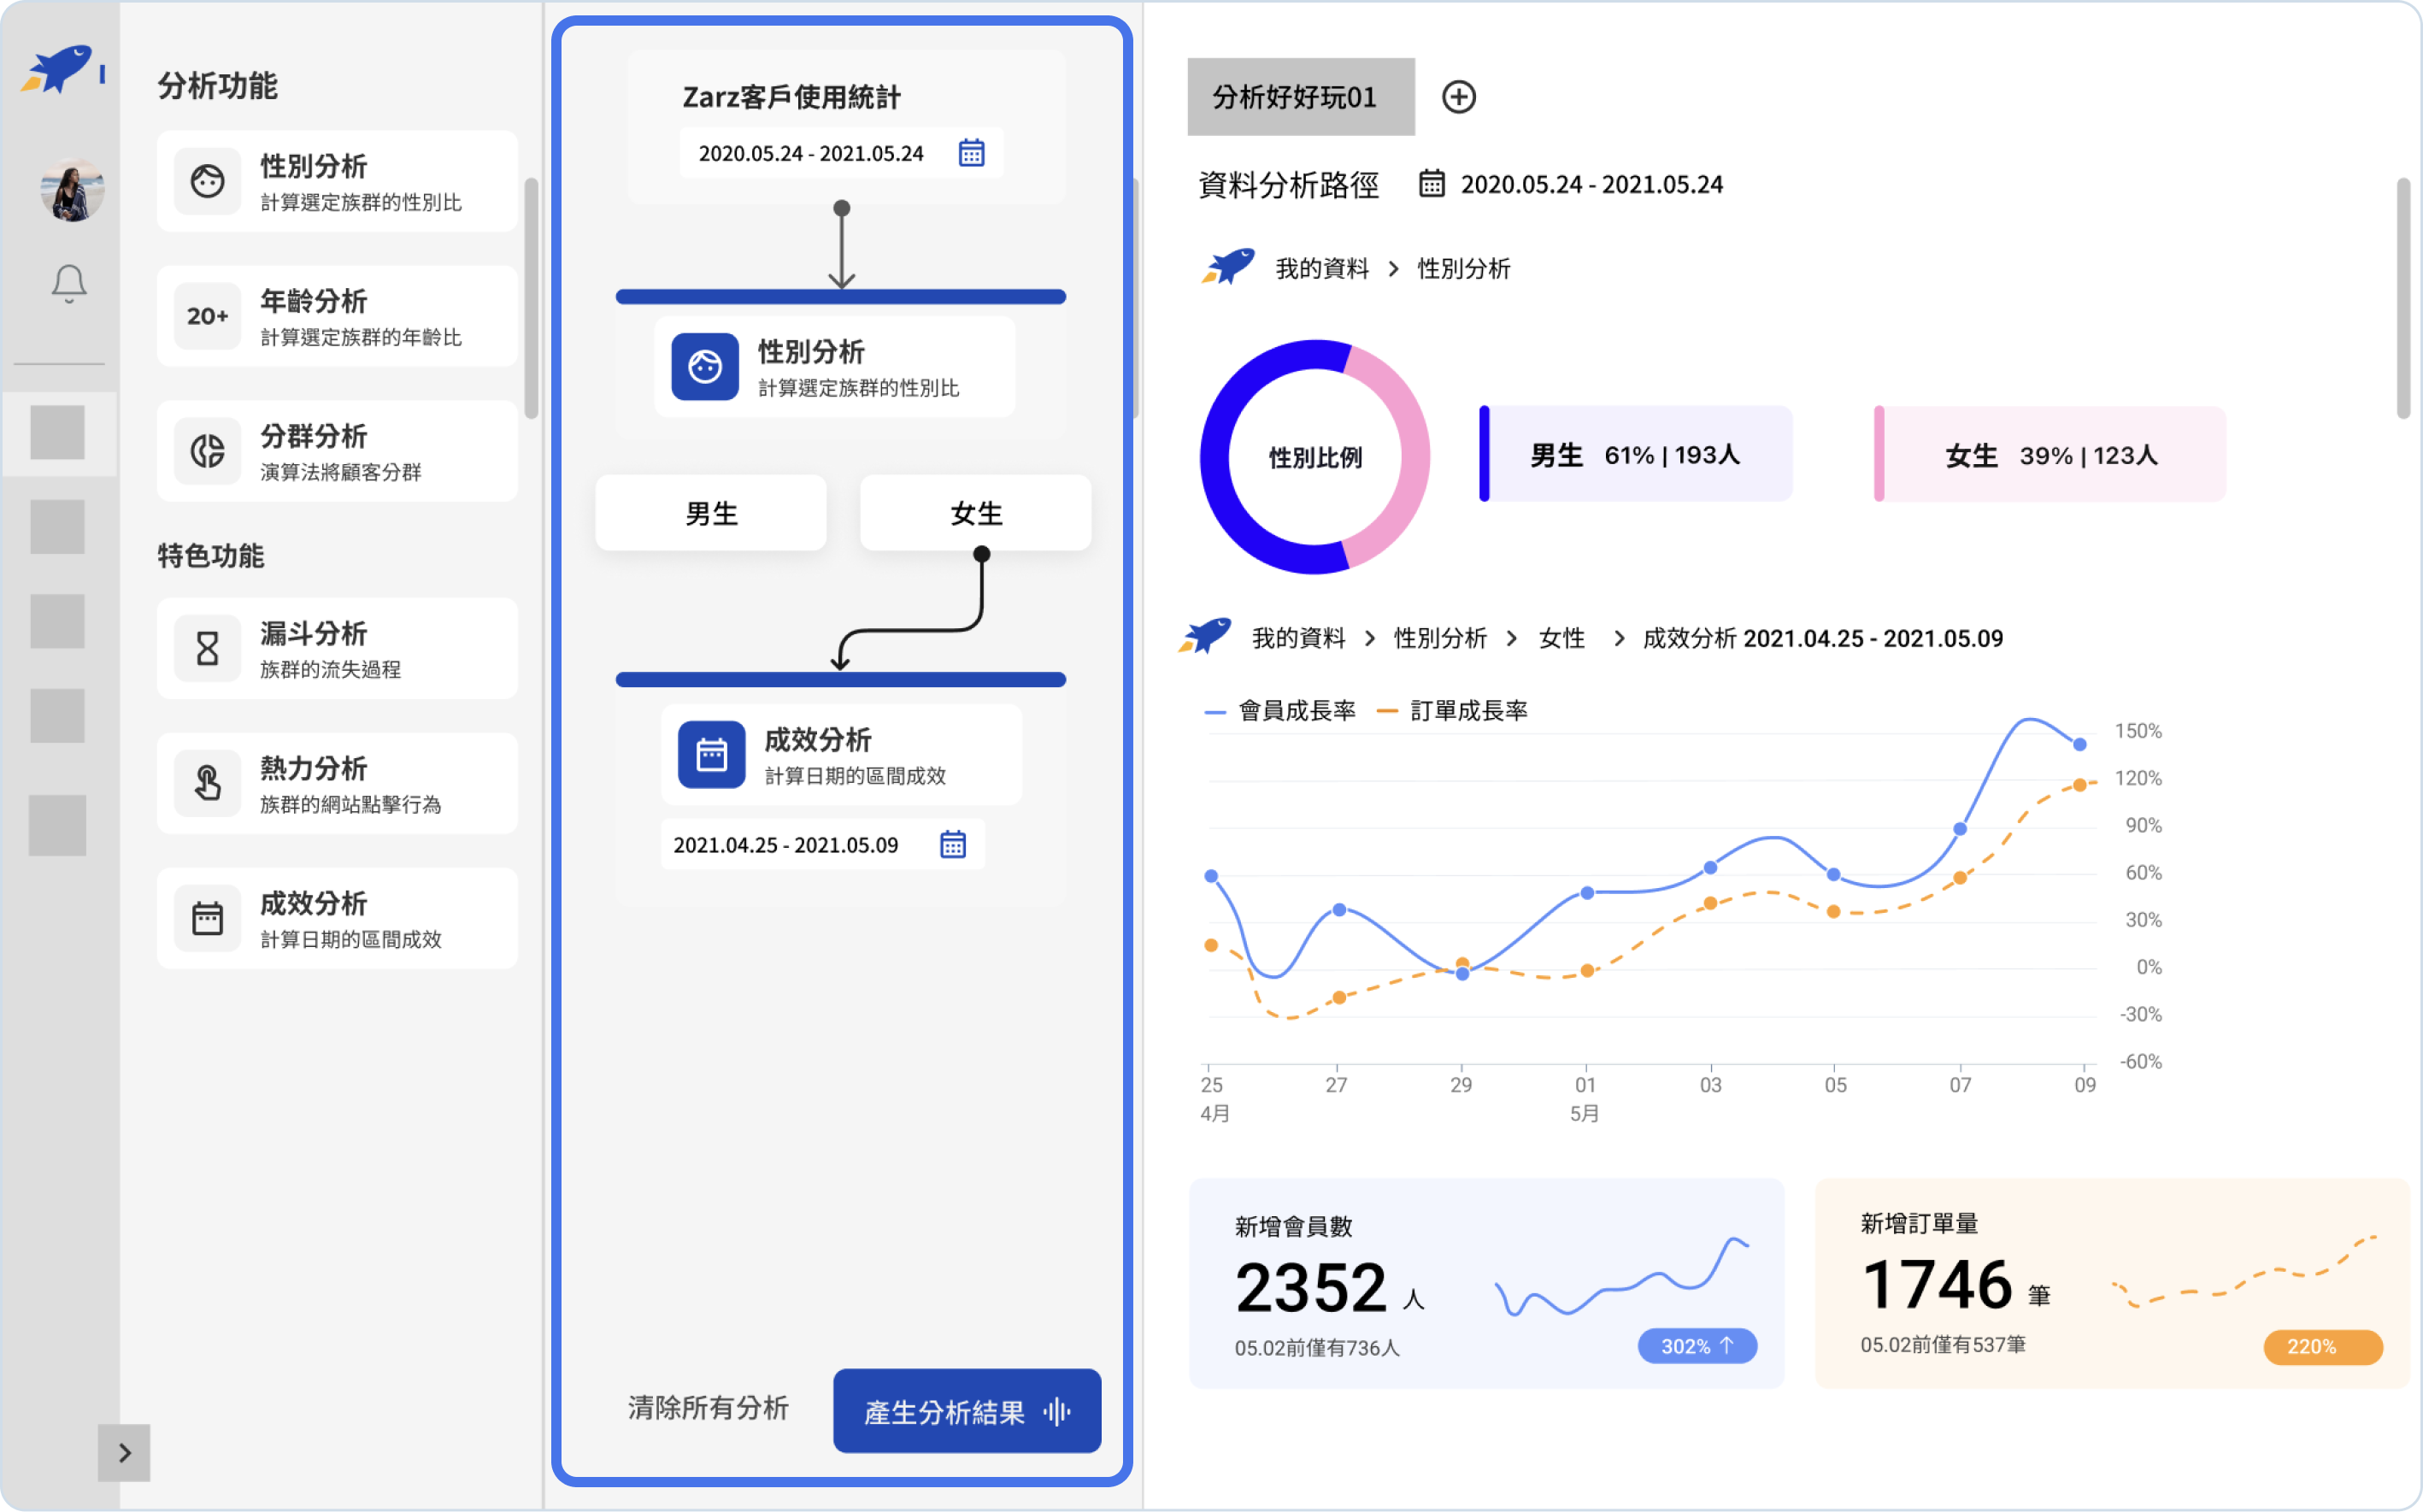Choose the 女生 branch option
Screen dimensions: 2423x1512
(x=976, y=513)
